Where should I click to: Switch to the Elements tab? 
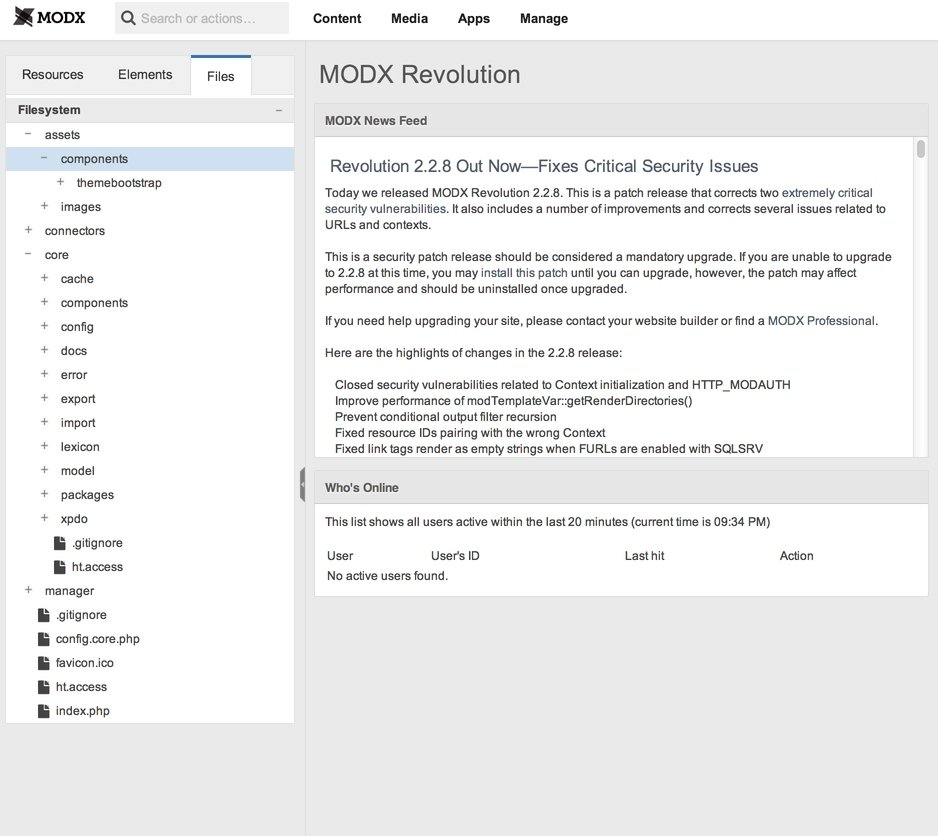[x=145, y=75]
